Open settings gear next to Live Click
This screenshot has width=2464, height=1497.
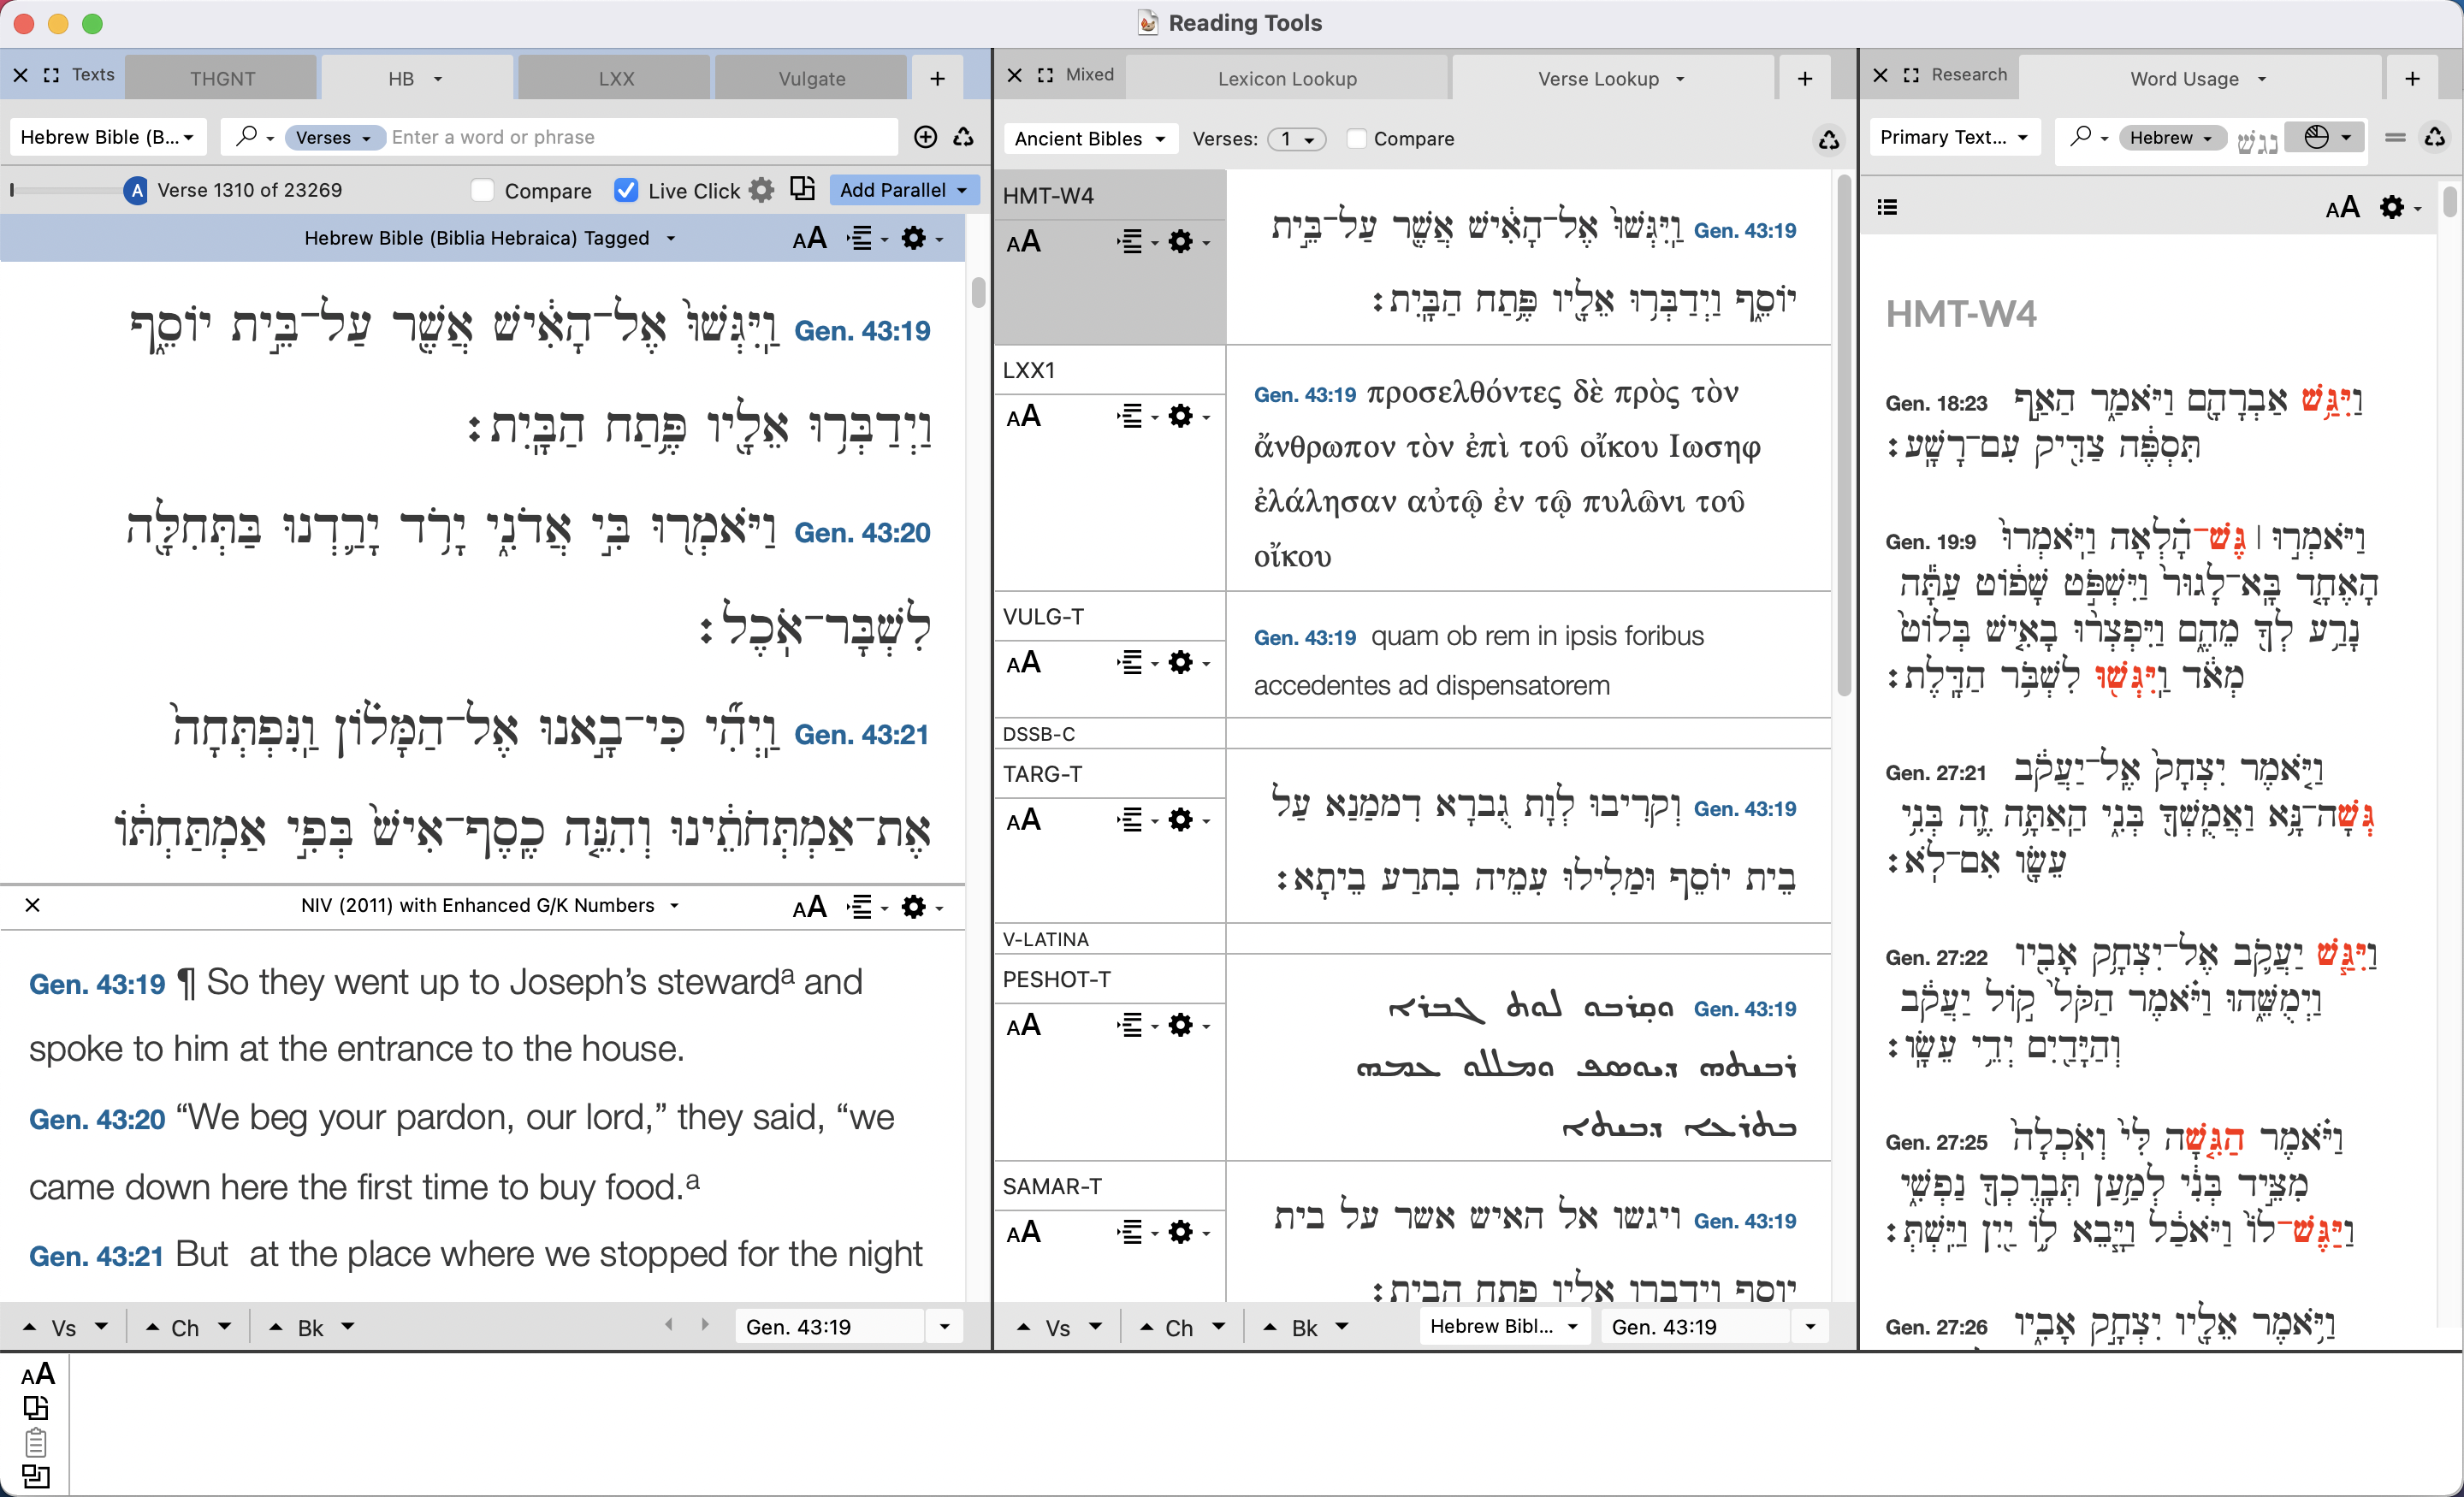[x=762, y=190]
